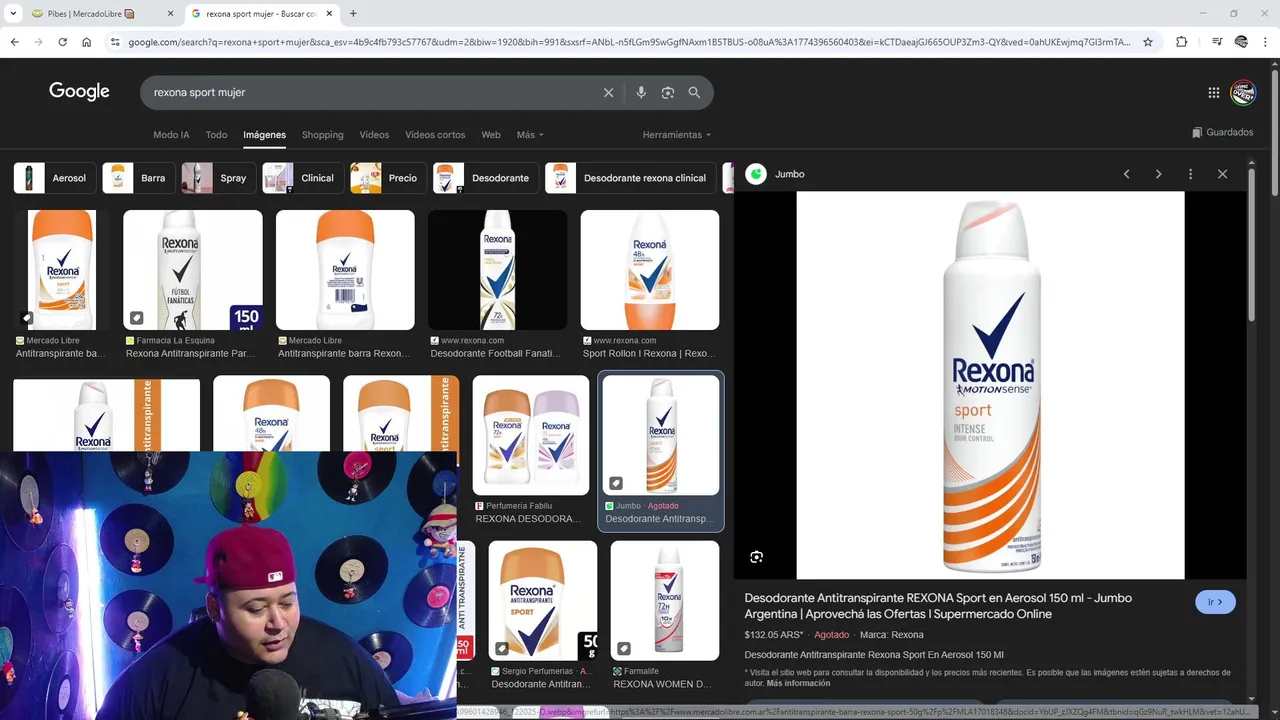1280x720 pixels.
Task: Bookmark this page with the star icon
Action: 1148,42
